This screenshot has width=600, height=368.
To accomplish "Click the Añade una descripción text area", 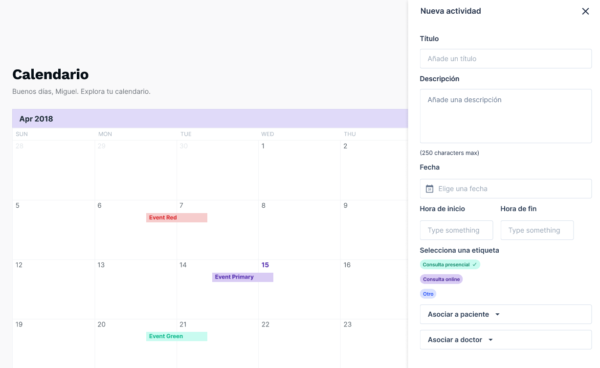I will [505, 116].
